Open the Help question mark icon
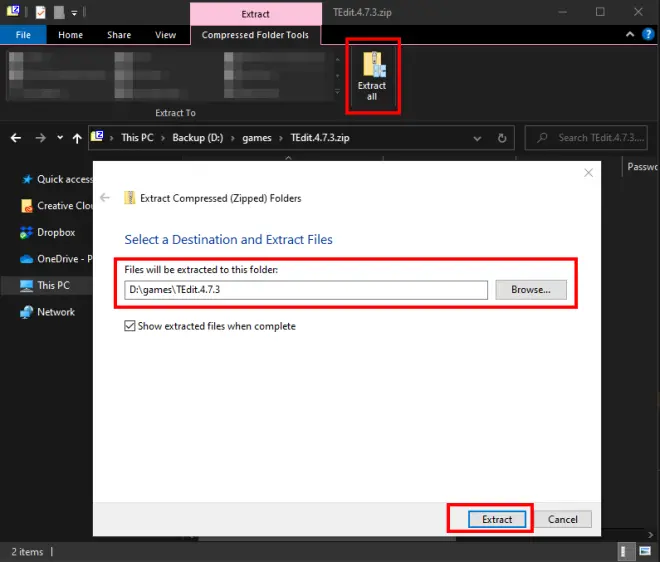The height and width of the screenshot is (562, 660). (x=647, y=35)
